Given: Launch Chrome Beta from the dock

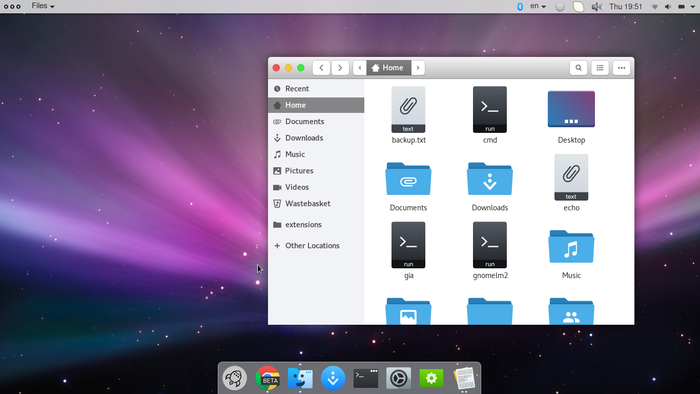Looking at the screenshot, I should 267,378.
